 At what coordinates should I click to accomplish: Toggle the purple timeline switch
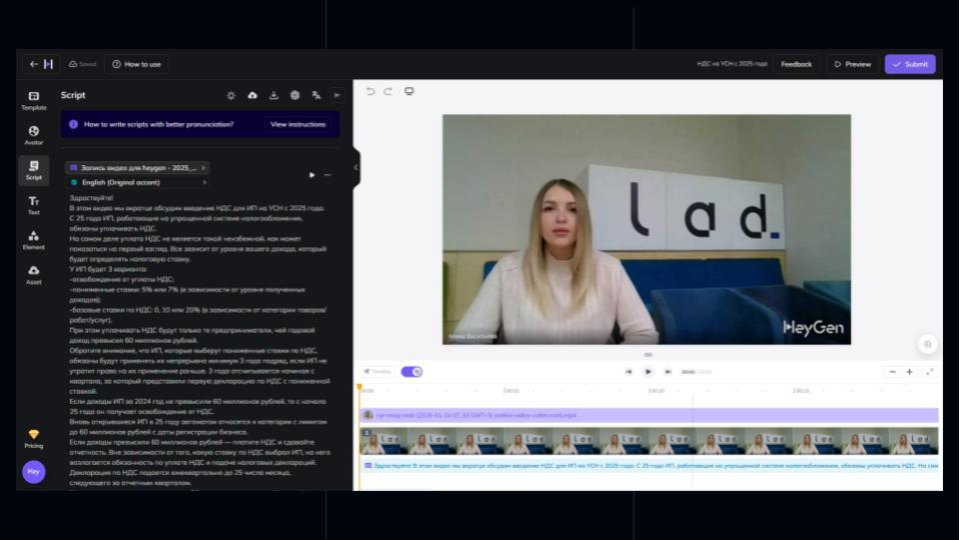pos(411,372)
